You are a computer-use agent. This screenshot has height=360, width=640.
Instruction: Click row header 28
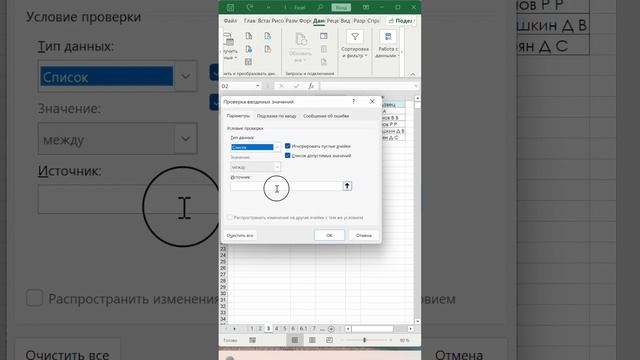[223, 281]
